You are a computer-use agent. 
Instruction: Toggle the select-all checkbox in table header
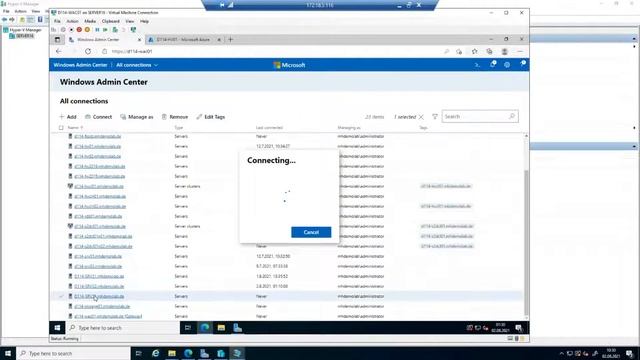(x=61, y=128)
